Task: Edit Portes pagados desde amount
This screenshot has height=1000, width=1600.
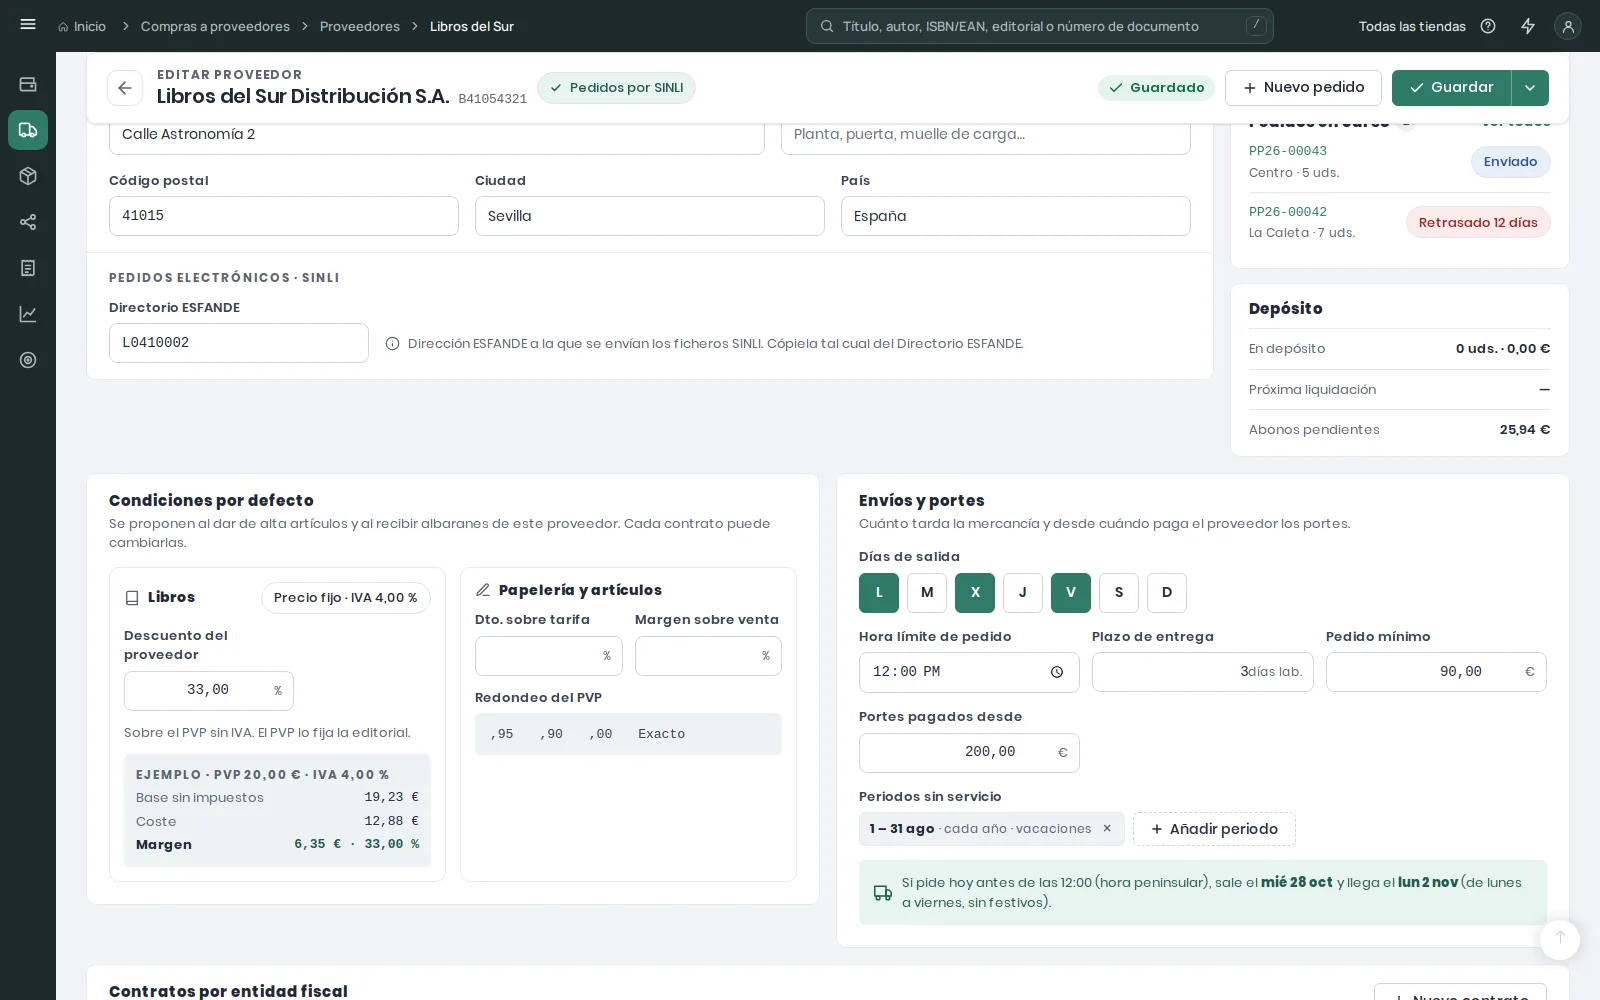Action: [x=969, y=753]
